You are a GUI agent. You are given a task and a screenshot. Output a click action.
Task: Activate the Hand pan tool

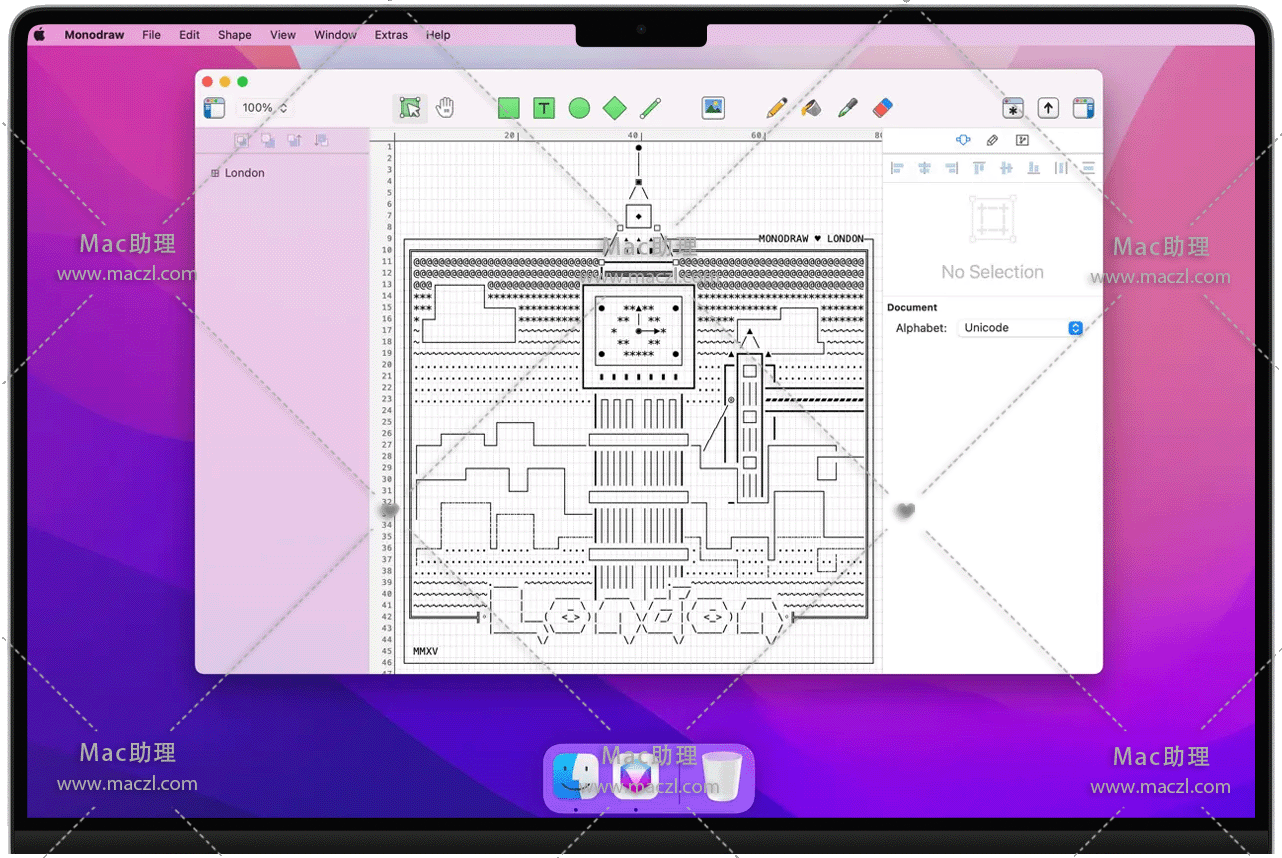tap(445, 108)
